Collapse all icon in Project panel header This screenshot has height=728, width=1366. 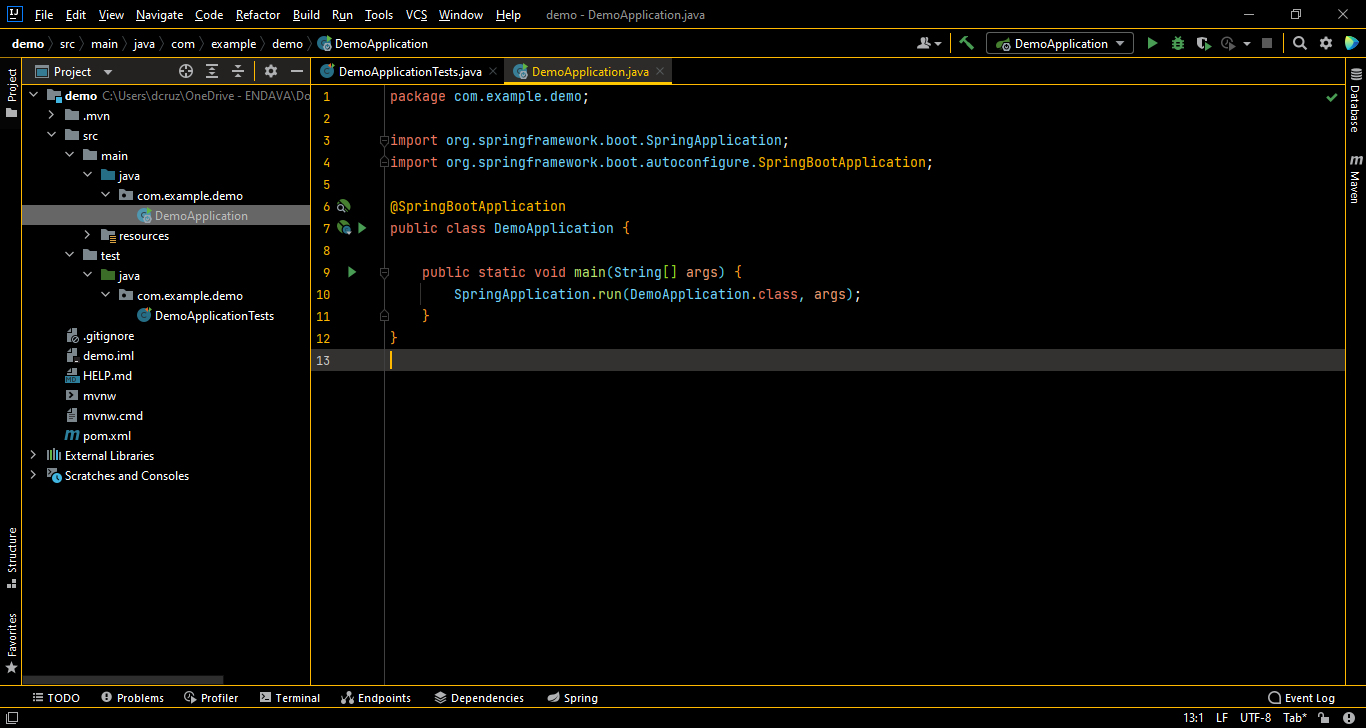238,71
